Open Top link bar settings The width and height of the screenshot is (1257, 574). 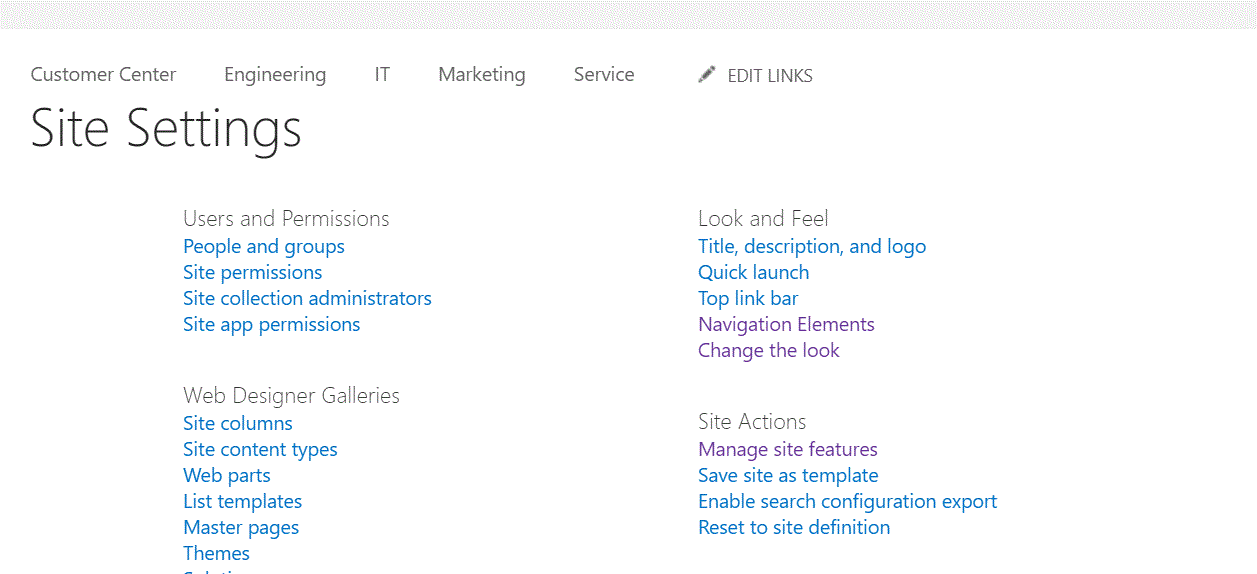(748, 299)
